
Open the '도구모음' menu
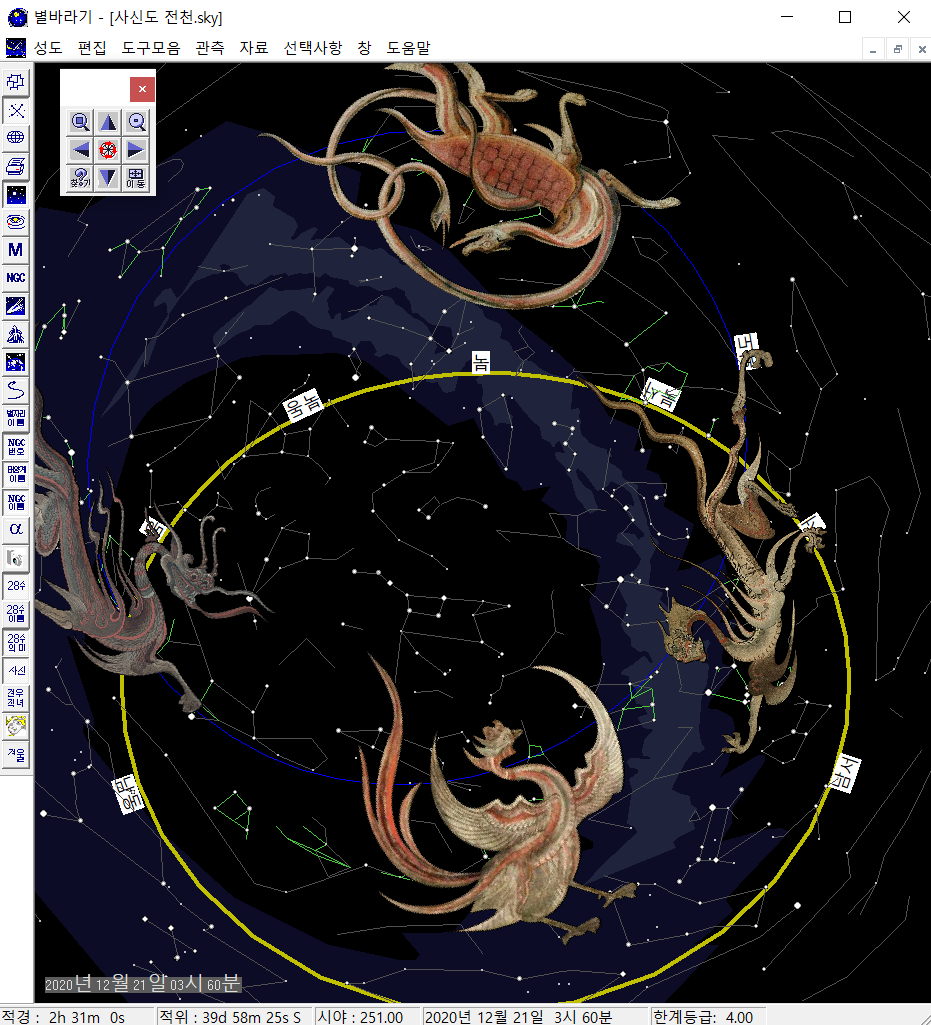(151, 48)
